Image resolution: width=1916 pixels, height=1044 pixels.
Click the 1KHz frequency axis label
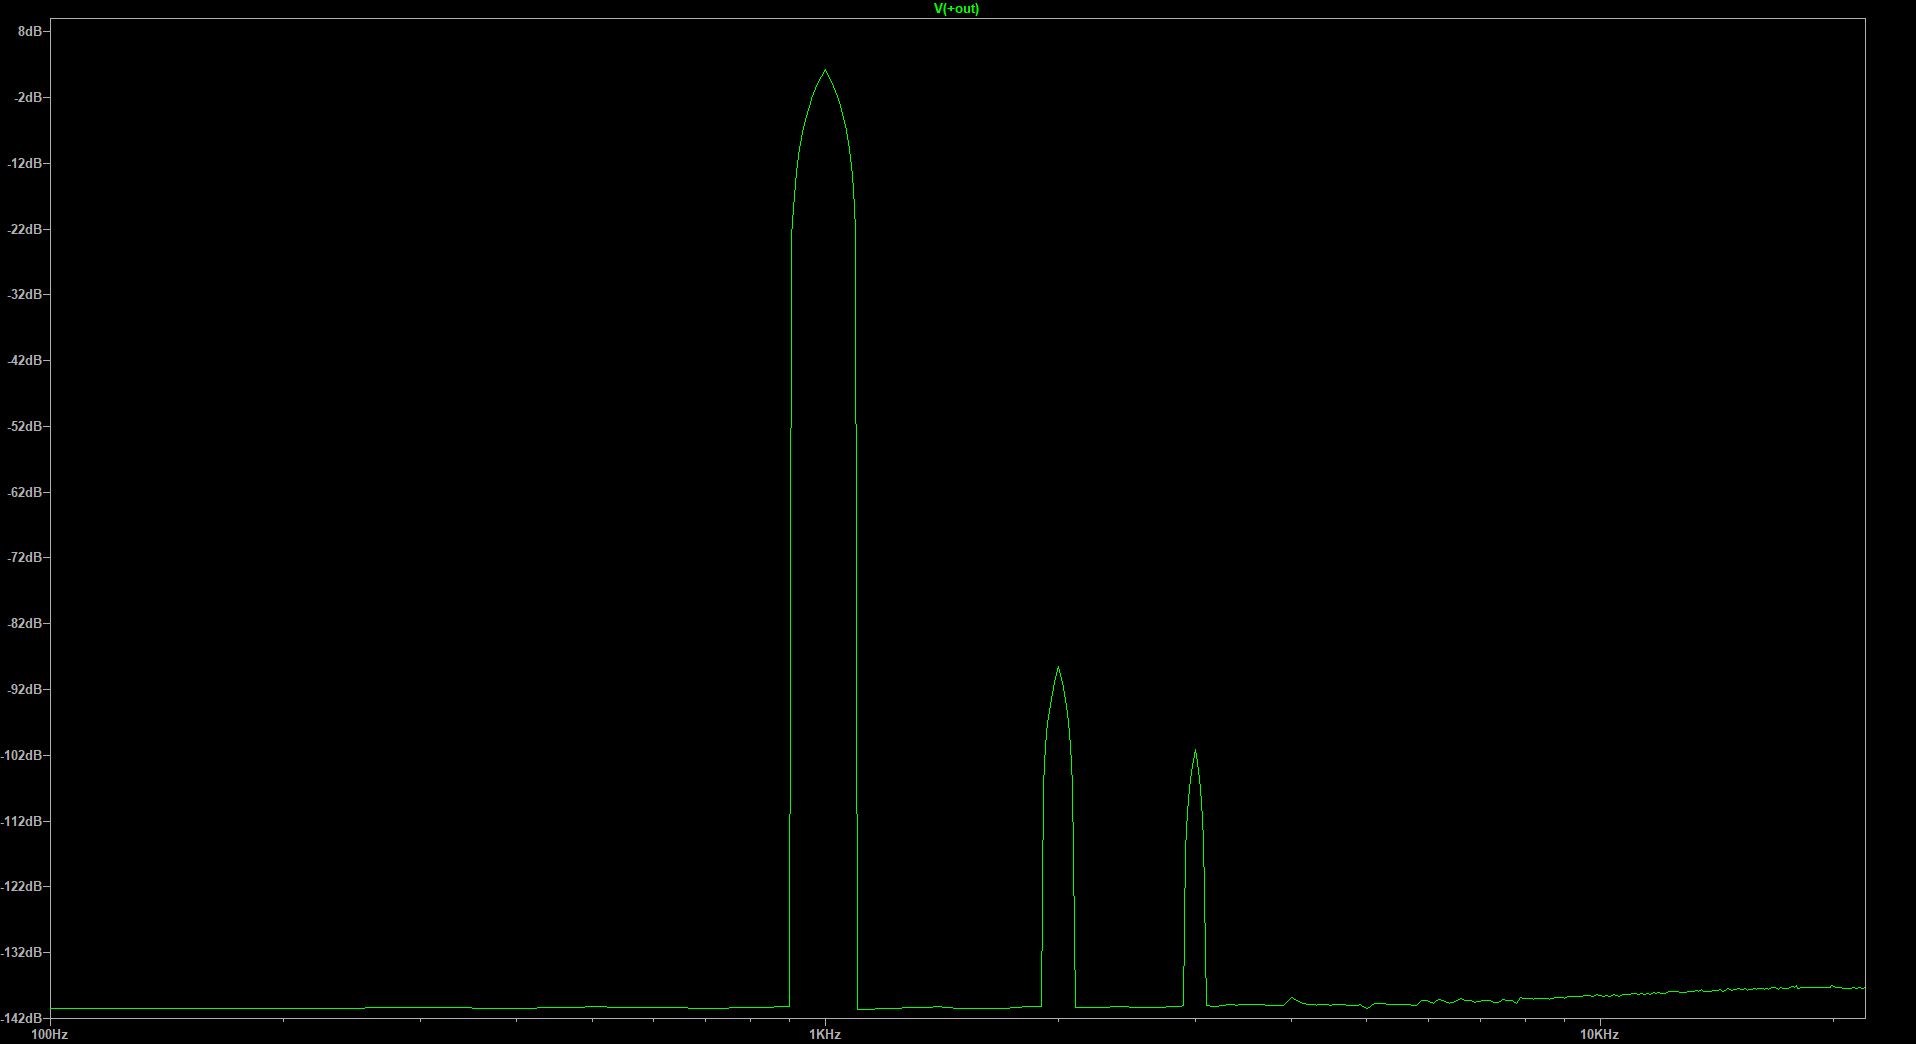click(825, 1034)
